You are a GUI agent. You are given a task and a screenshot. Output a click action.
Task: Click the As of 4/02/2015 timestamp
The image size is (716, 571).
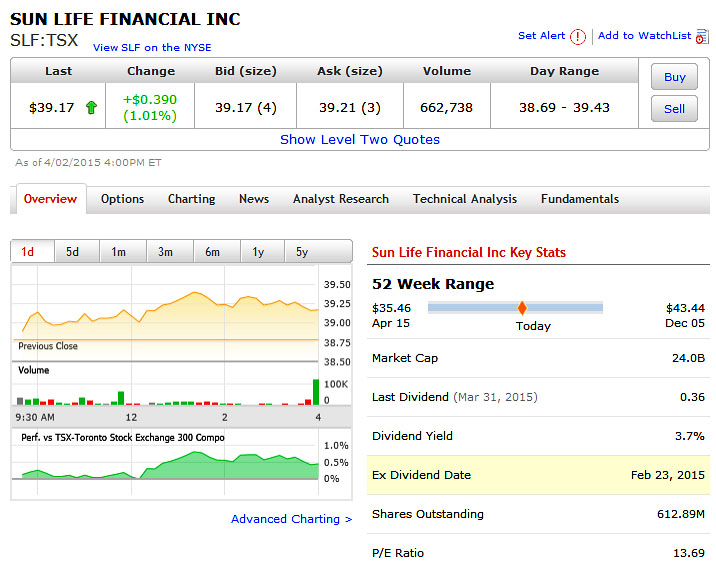(x=88, y=163)
